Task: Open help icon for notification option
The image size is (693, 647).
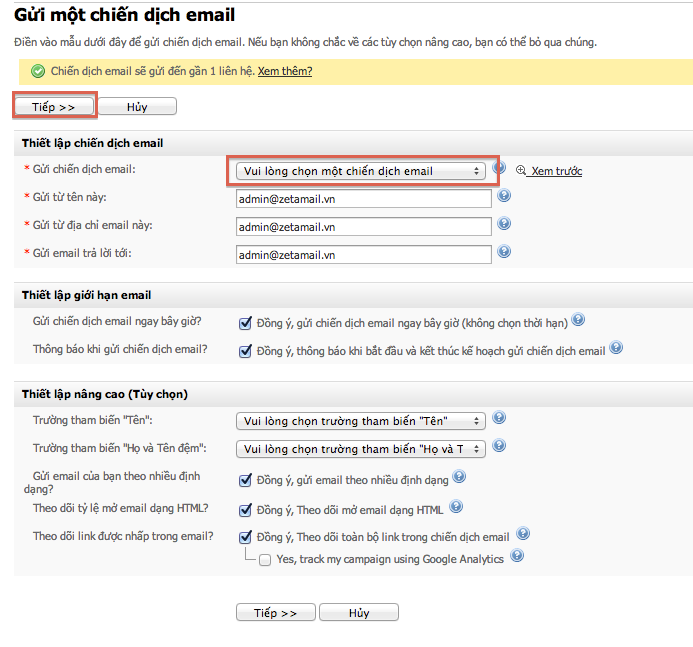Action: [616, 348]
